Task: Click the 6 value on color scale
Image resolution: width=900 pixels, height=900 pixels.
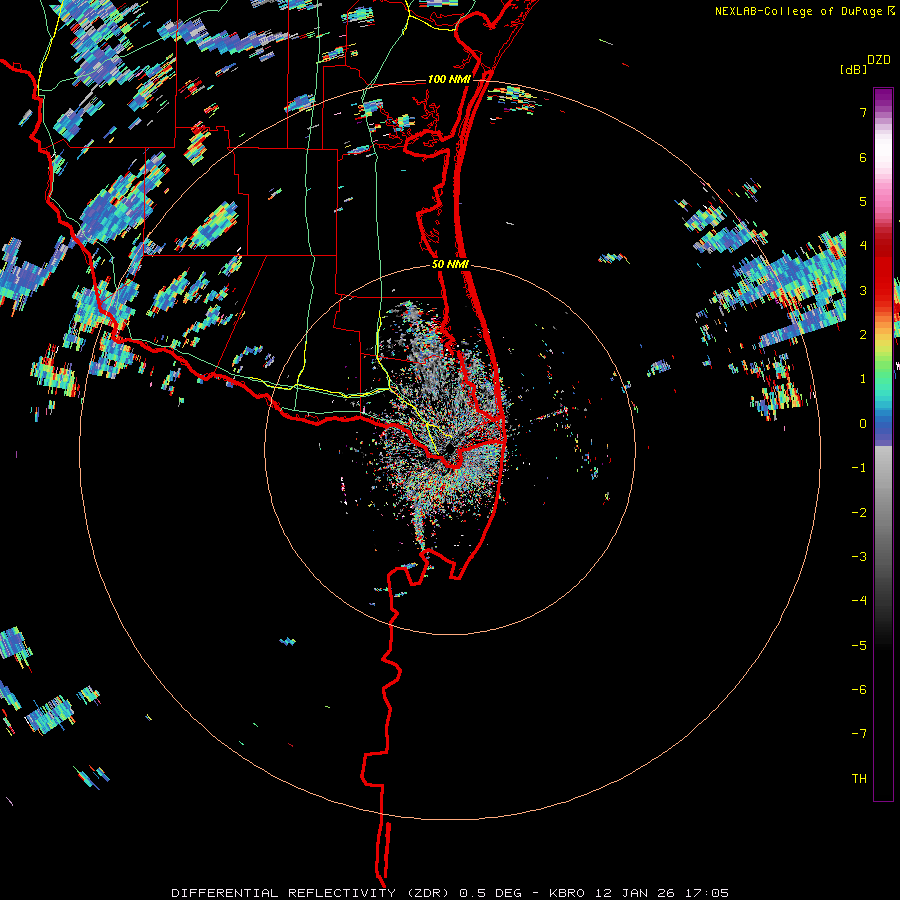Action: point(863,157)
